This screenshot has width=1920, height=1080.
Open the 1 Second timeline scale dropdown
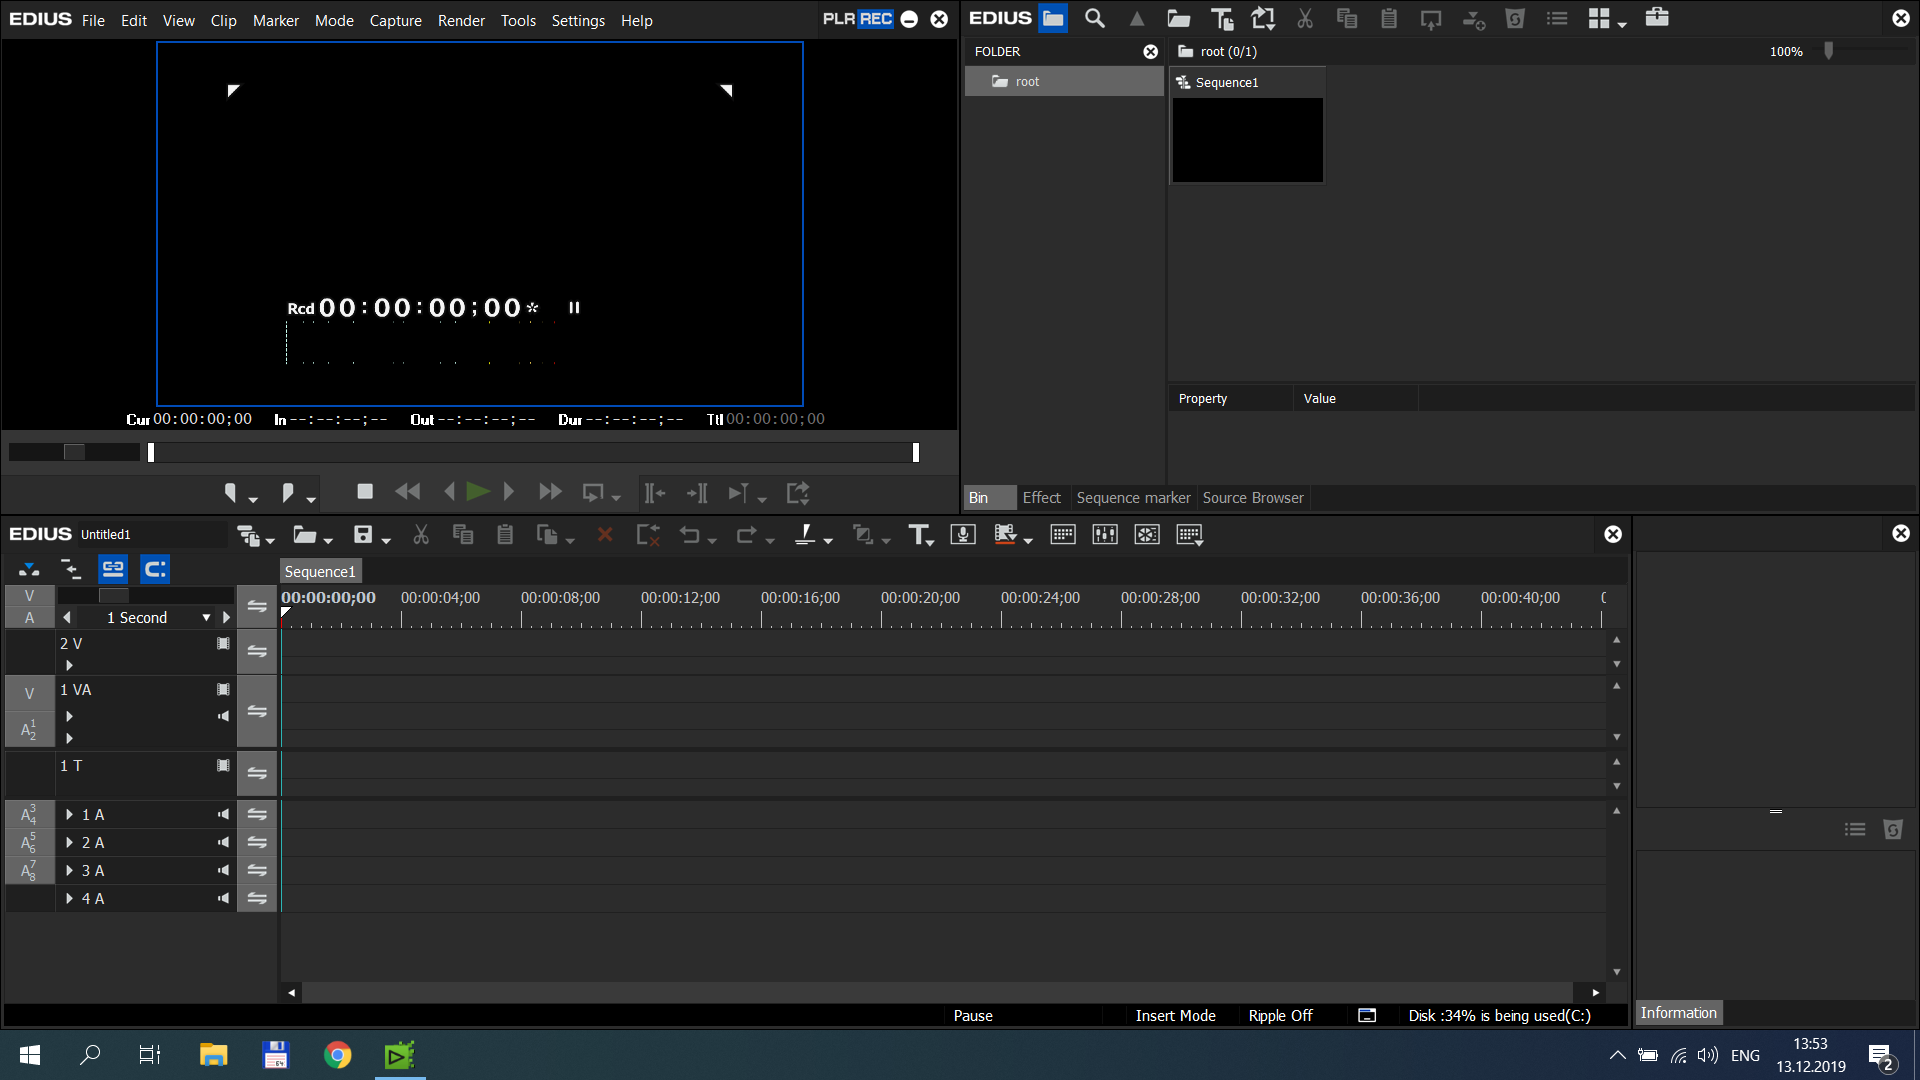(x=206, y=618)
